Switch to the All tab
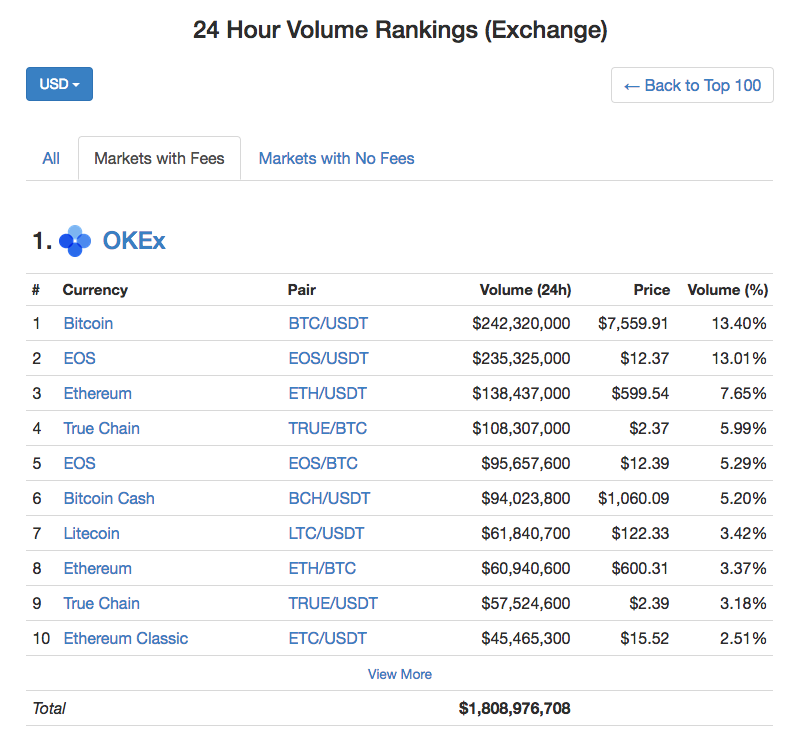Image resolution: width=803 pixels, height=746 pixels. coord(51,159)
